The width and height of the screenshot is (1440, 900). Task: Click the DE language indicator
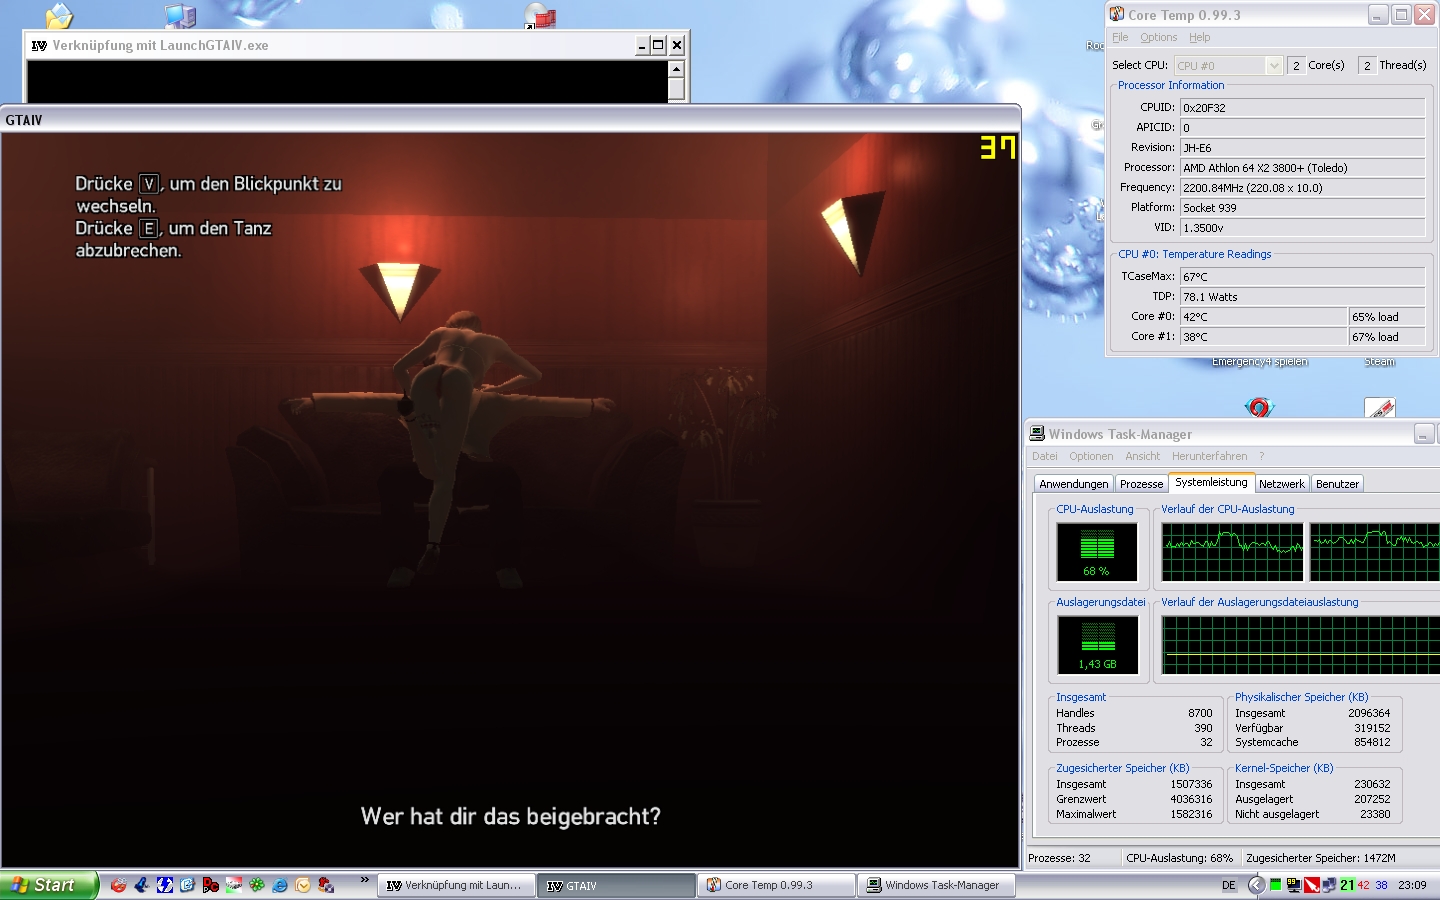coord(1229,885)
